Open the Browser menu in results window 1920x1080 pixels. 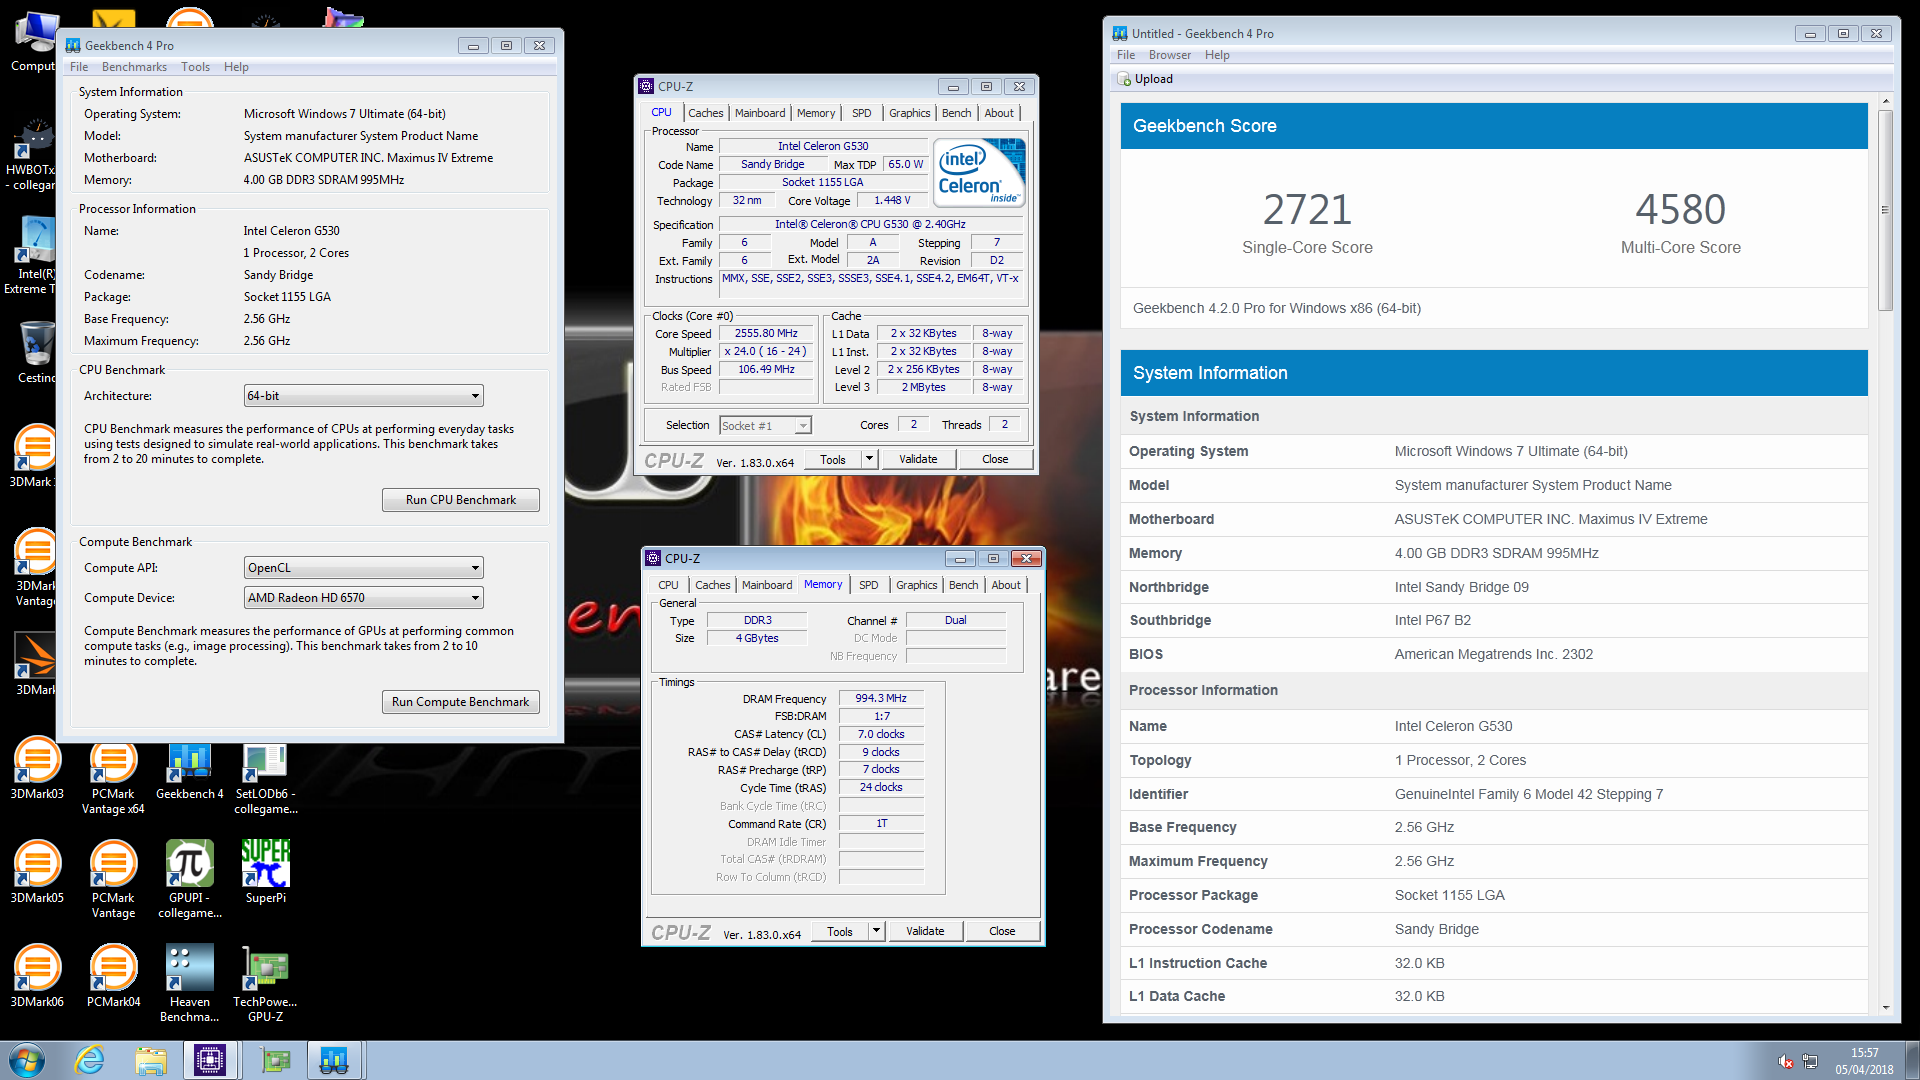coord(1169,55)
